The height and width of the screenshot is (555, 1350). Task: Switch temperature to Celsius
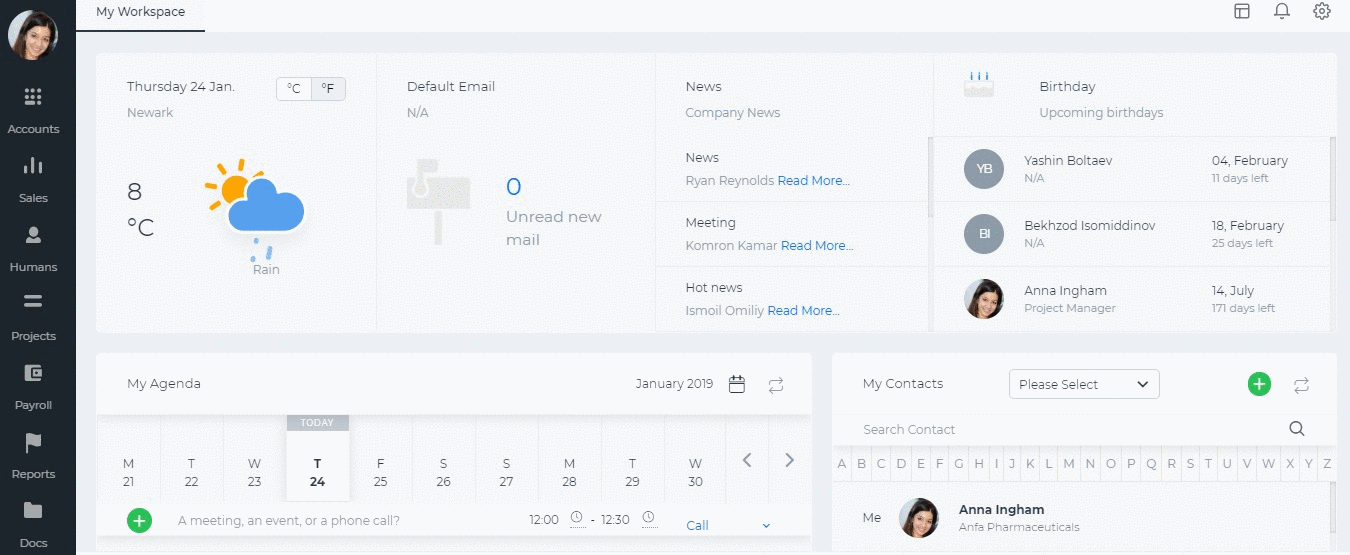click(x=294, y=89)
